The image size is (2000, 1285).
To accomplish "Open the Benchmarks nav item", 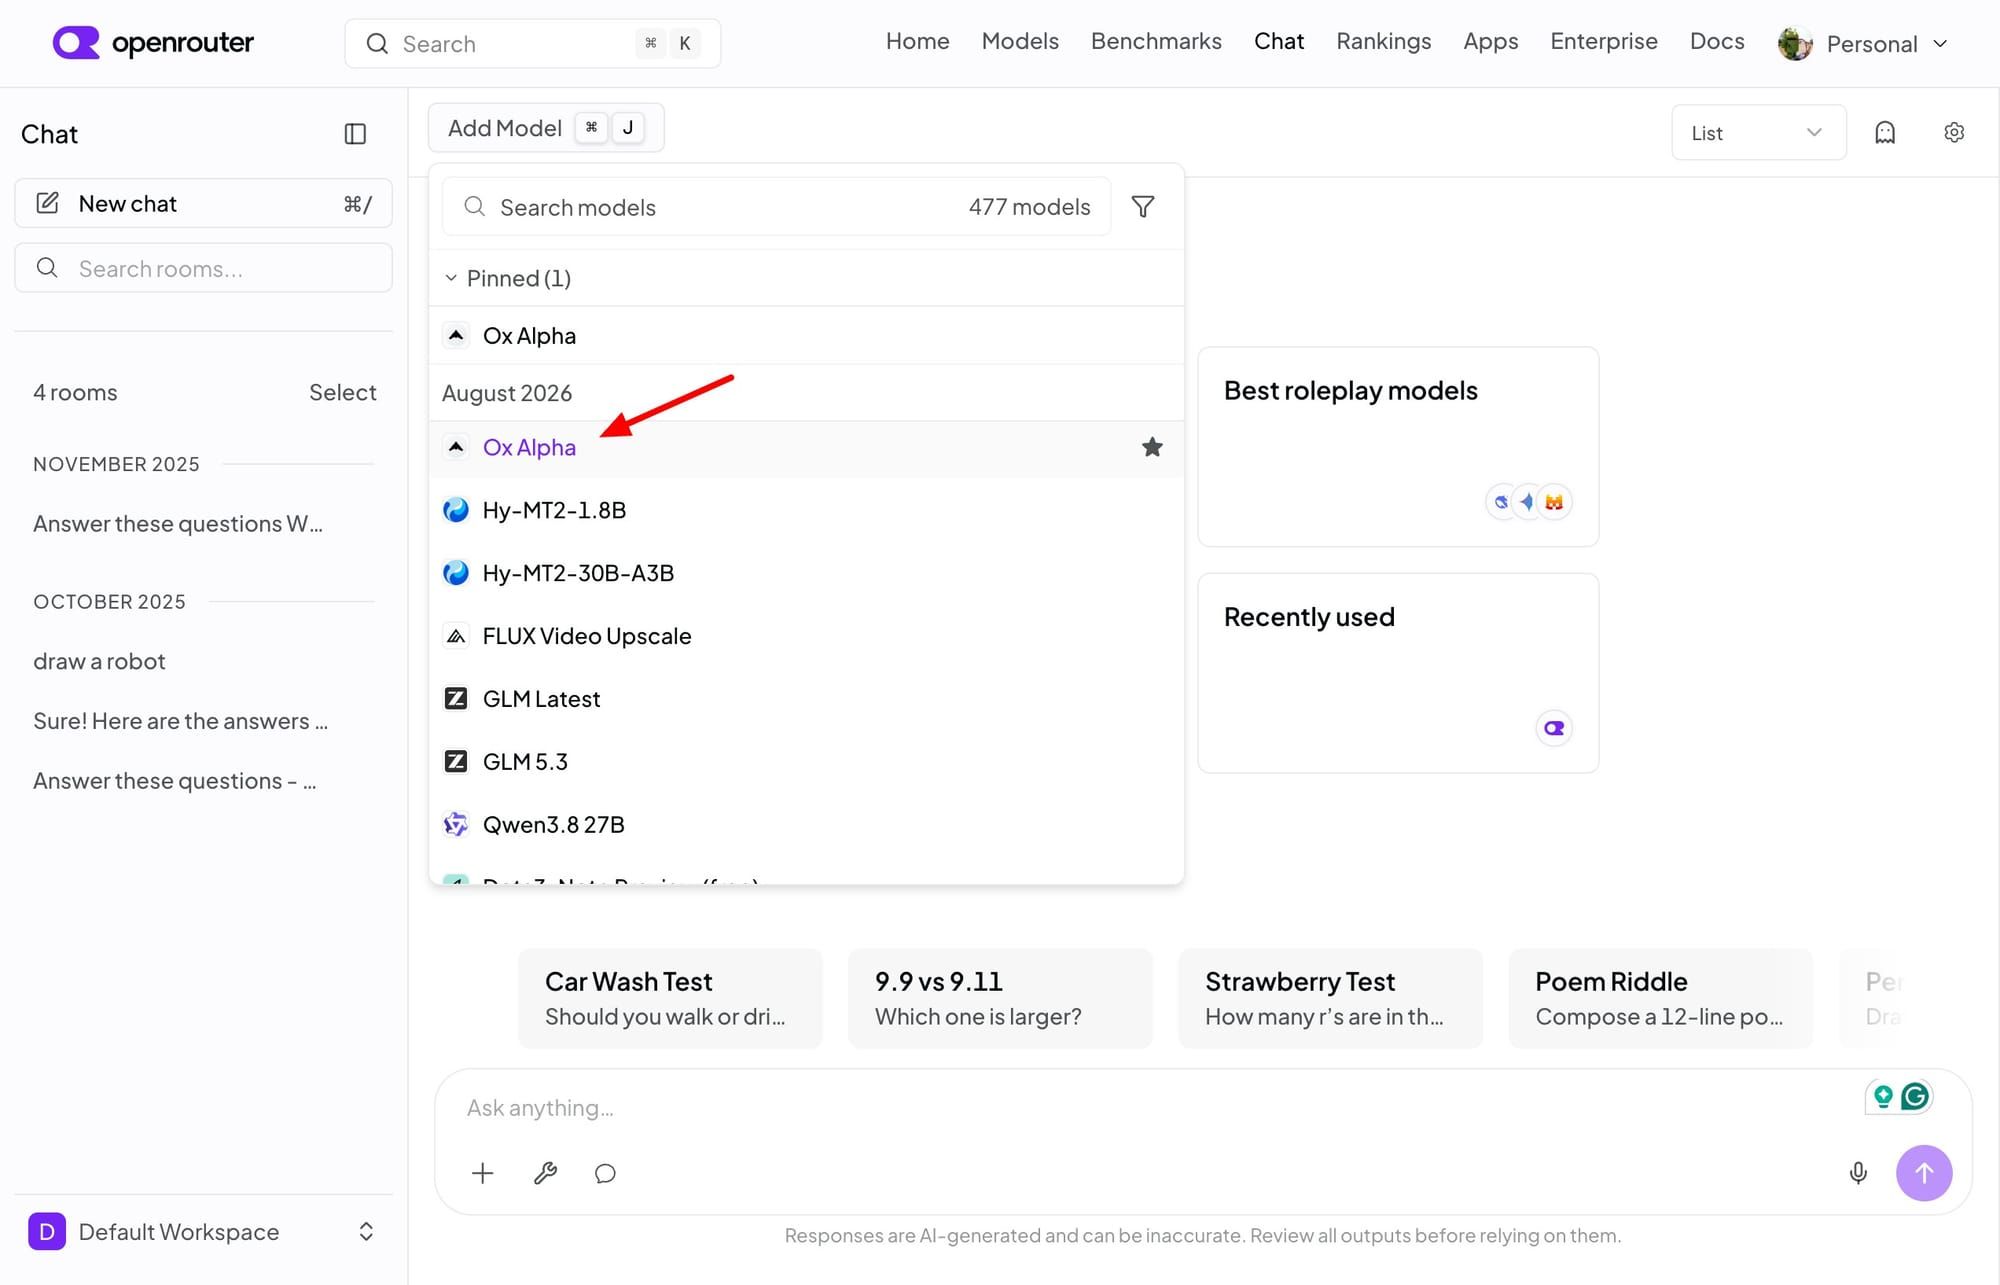I will 1156,41.
